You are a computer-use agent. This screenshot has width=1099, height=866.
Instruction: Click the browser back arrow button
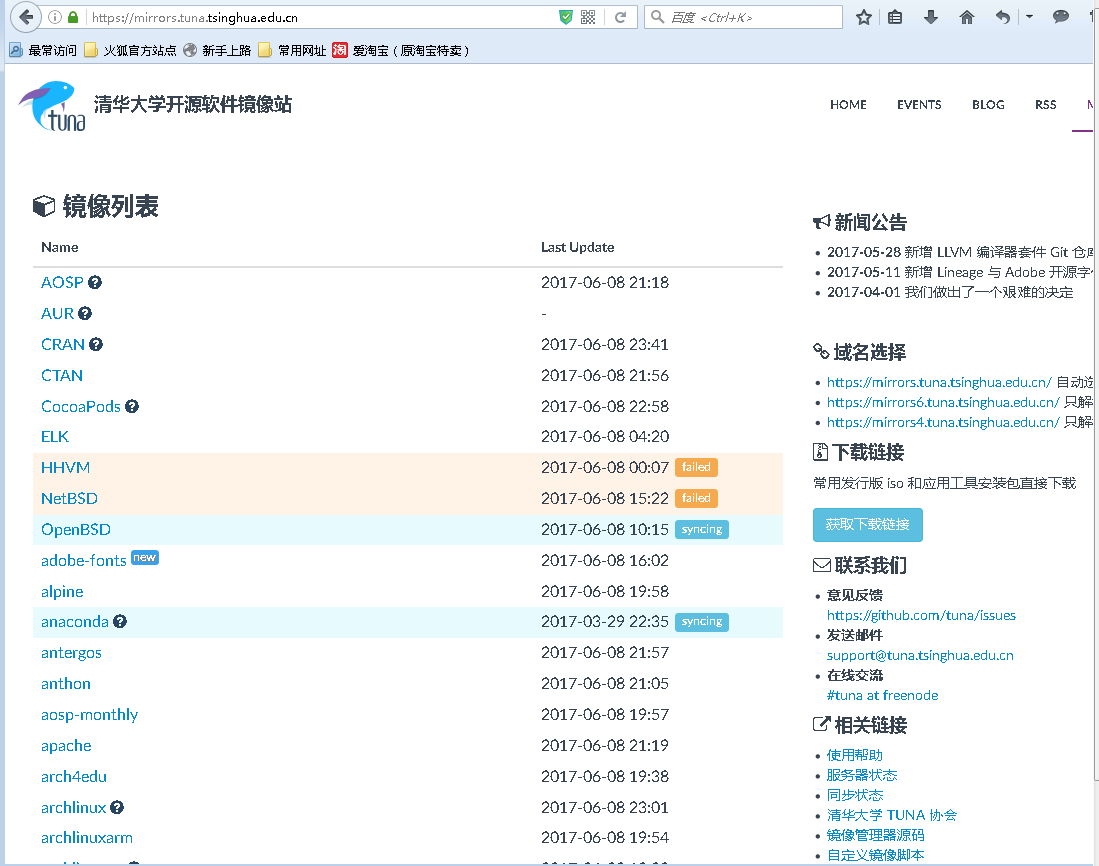[26, 17]
